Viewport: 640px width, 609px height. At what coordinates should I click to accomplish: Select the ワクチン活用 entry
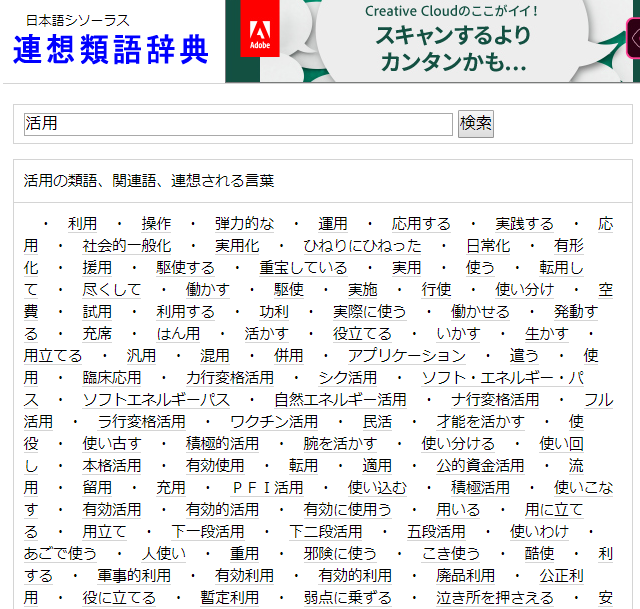274,422
